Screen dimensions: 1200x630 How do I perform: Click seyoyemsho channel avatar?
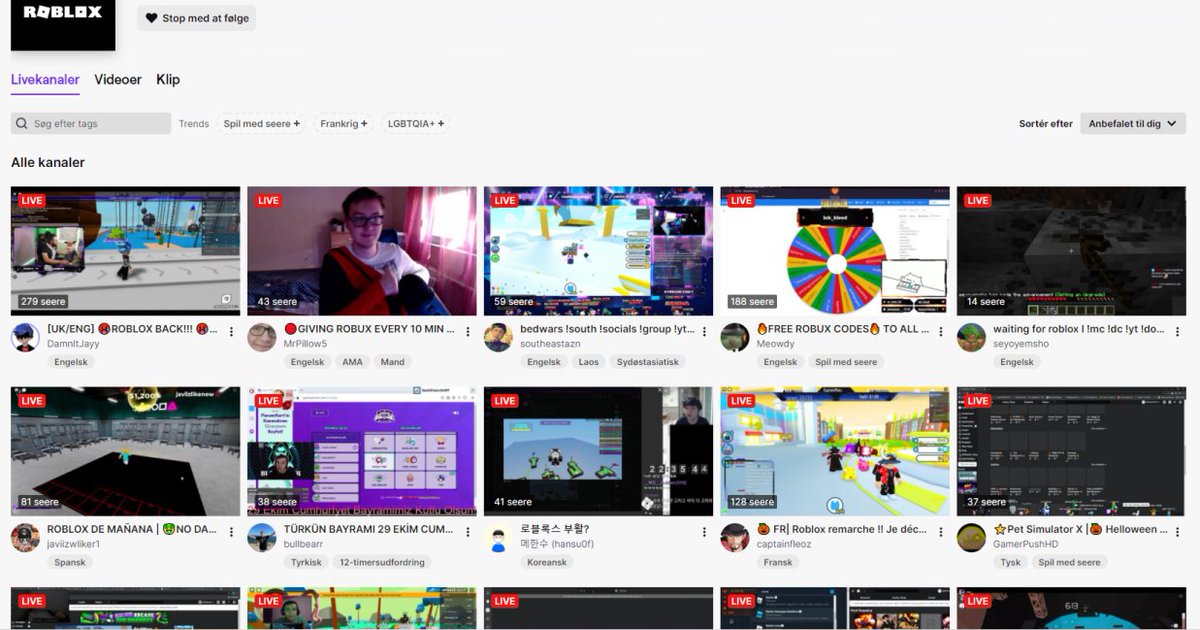point(971,337)
